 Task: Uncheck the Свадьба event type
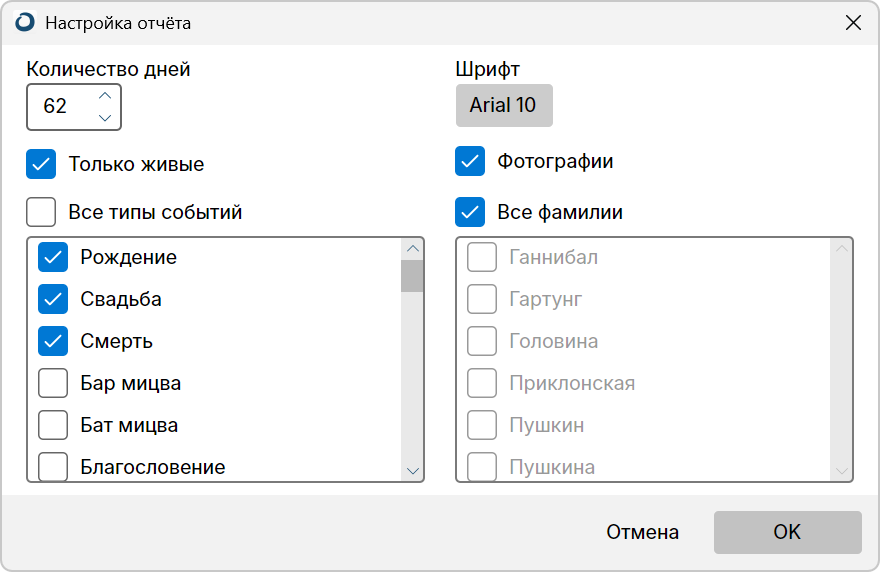[53, 299]
